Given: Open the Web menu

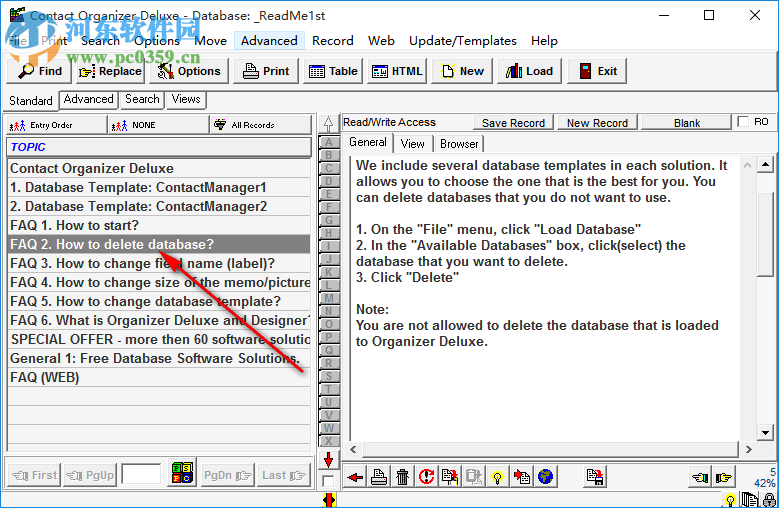Looking at the screenshot, I should 381,41.
